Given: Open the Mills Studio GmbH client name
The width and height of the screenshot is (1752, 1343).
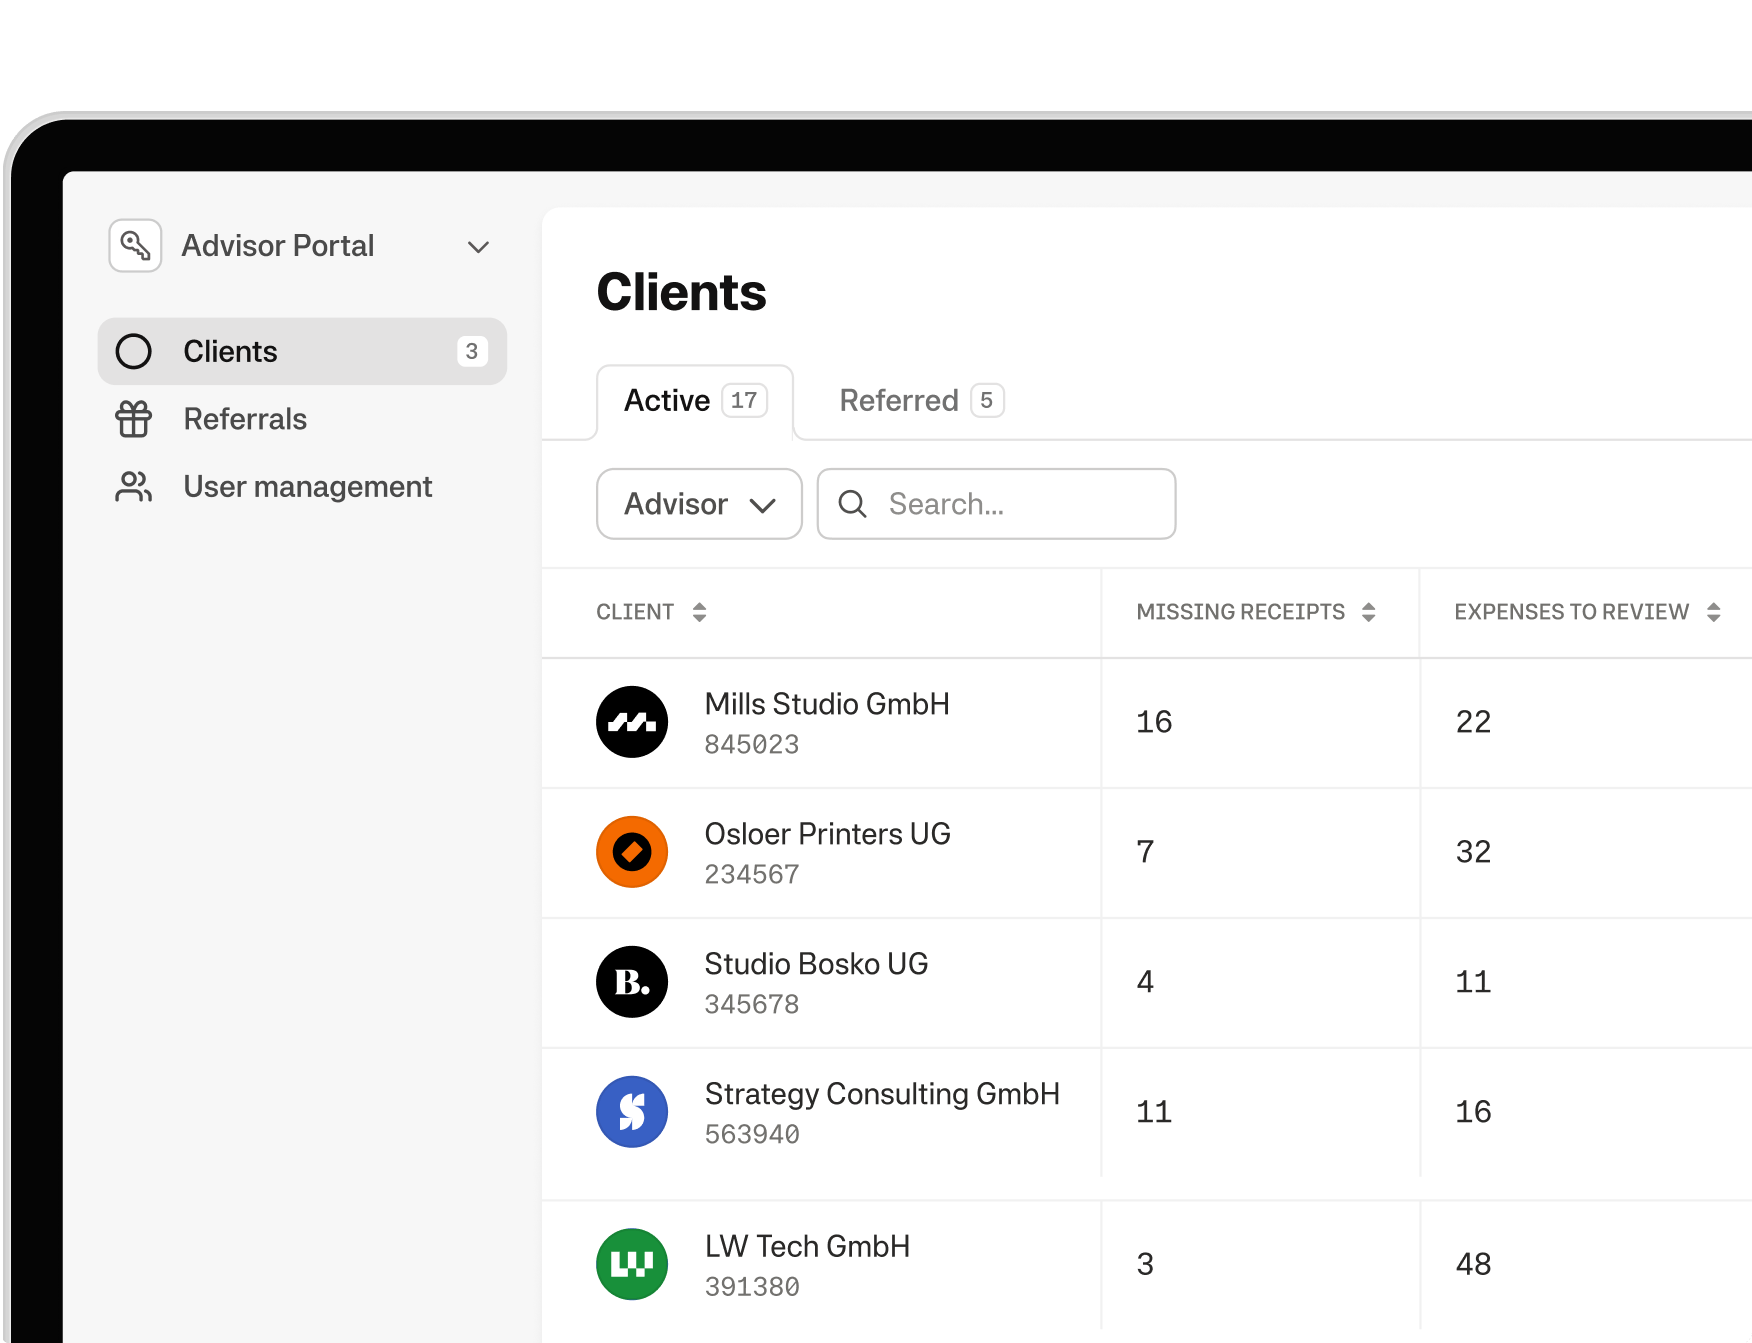Looking at the screenshot, I should tap(826, 704).
